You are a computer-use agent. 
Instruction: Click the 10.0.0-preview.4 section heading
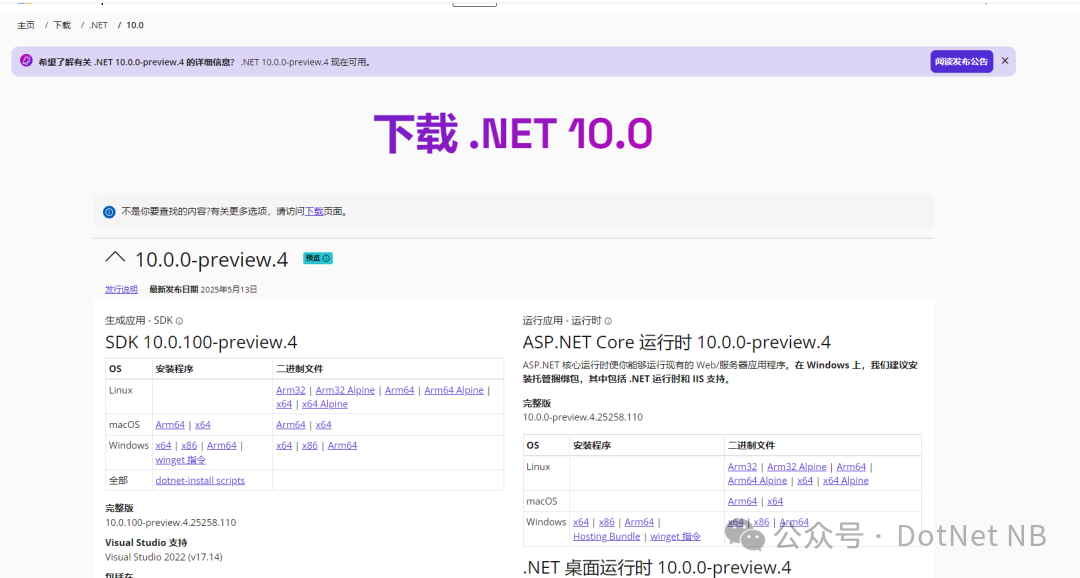click(211, 260)
